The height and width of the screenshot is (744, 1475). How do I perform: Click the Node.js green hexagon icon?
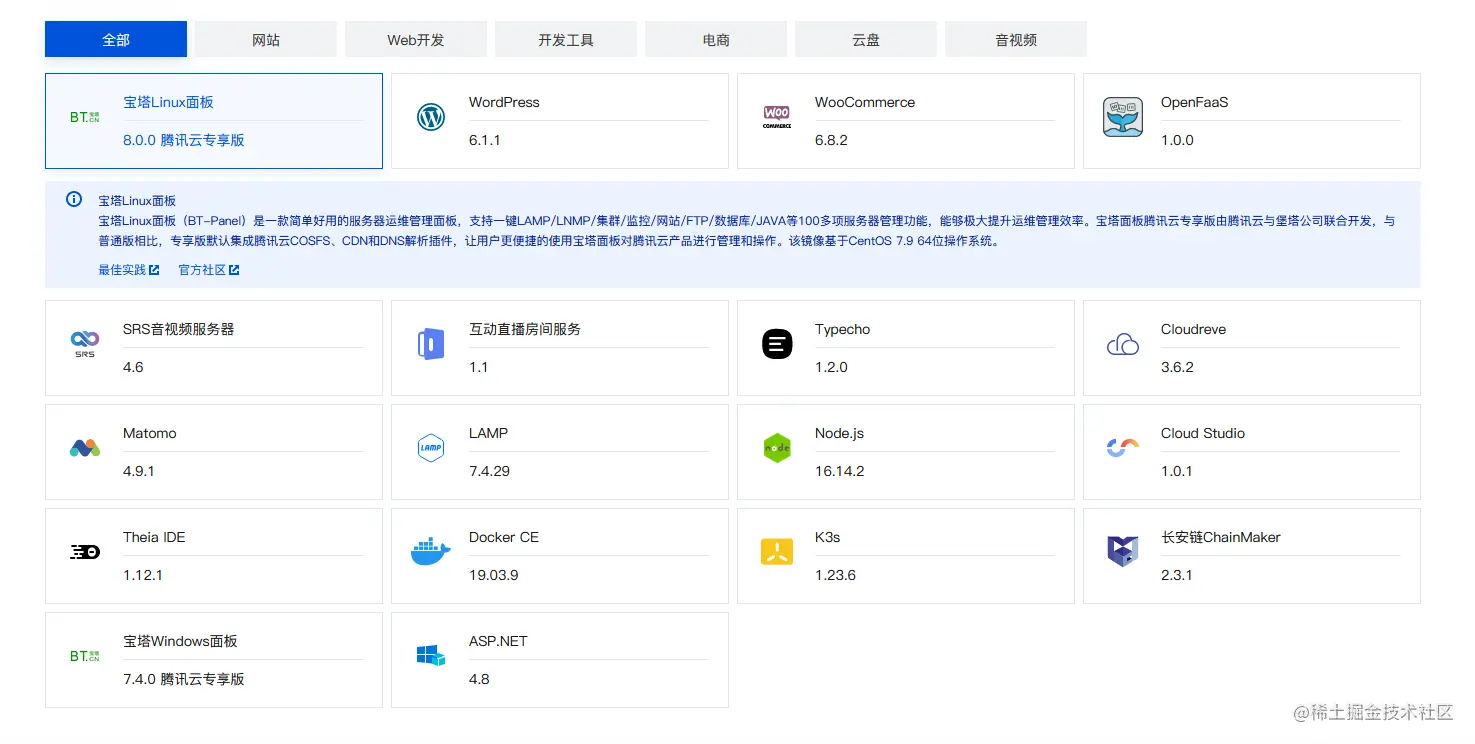[777, 448]
